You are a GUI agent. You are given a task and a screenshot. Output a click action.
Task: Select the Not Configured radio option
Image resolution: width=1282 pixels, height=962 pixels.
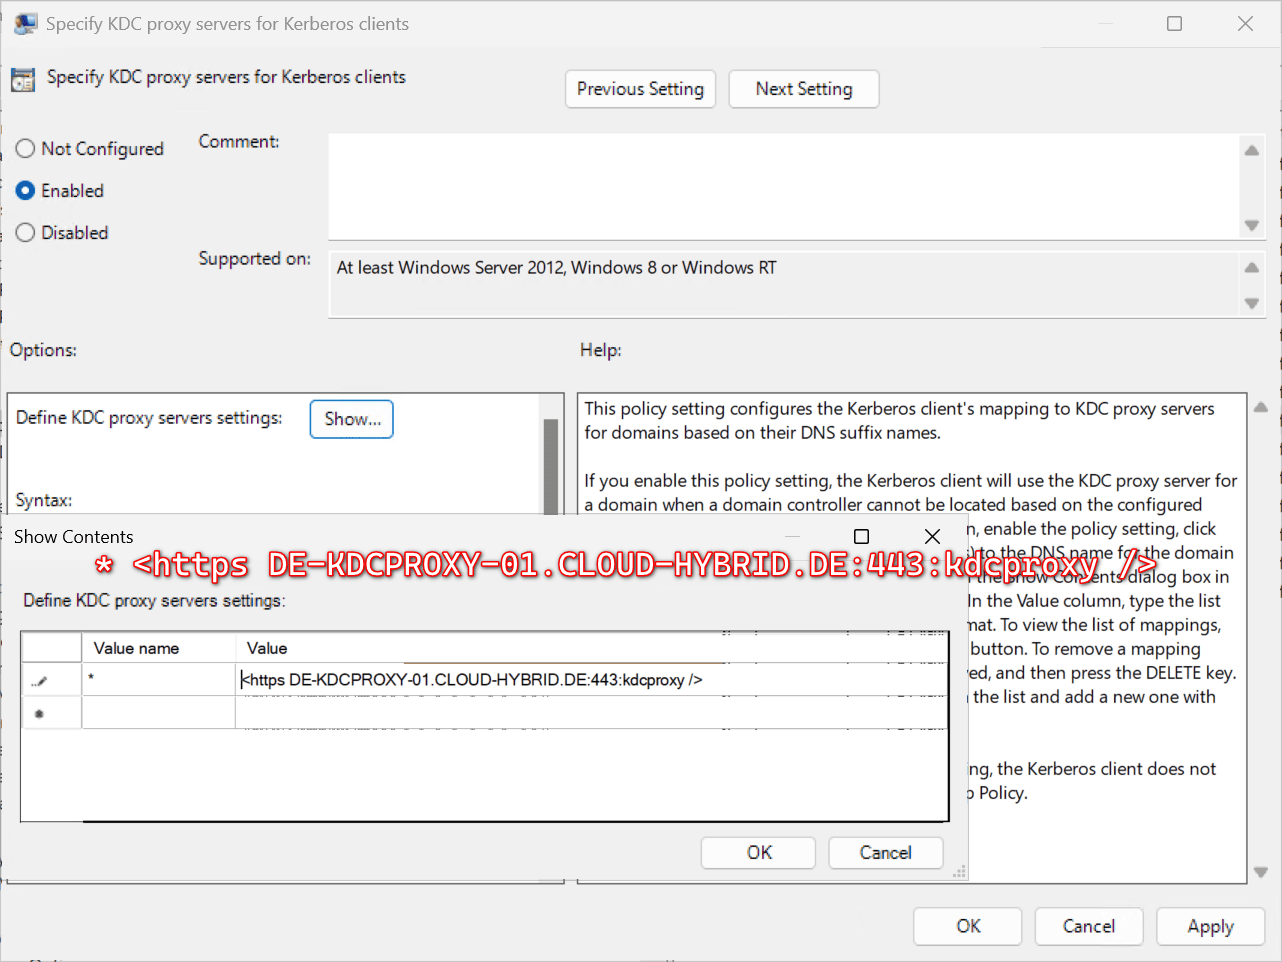pos(26,149)
